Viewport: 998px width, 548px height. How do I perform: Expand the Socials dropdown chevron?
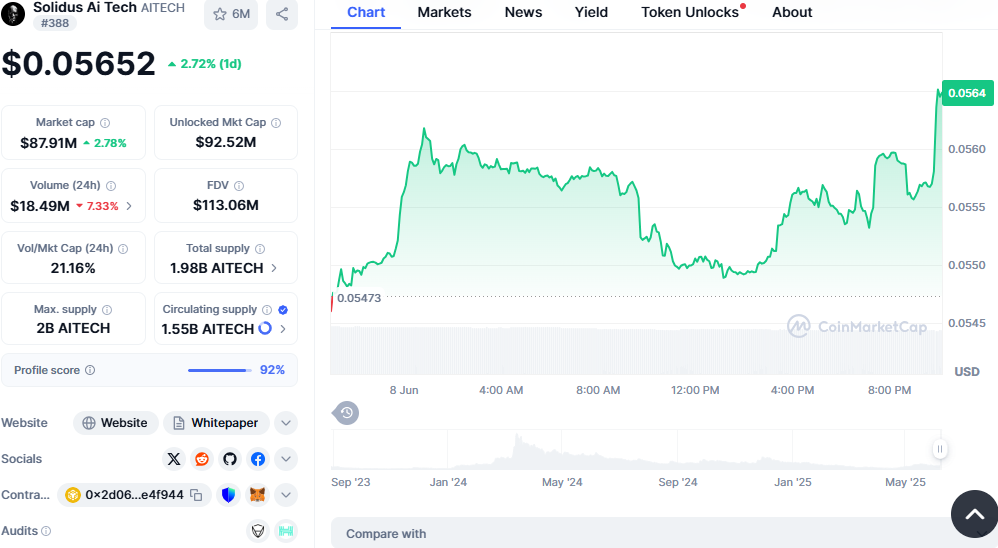(286, 459)
